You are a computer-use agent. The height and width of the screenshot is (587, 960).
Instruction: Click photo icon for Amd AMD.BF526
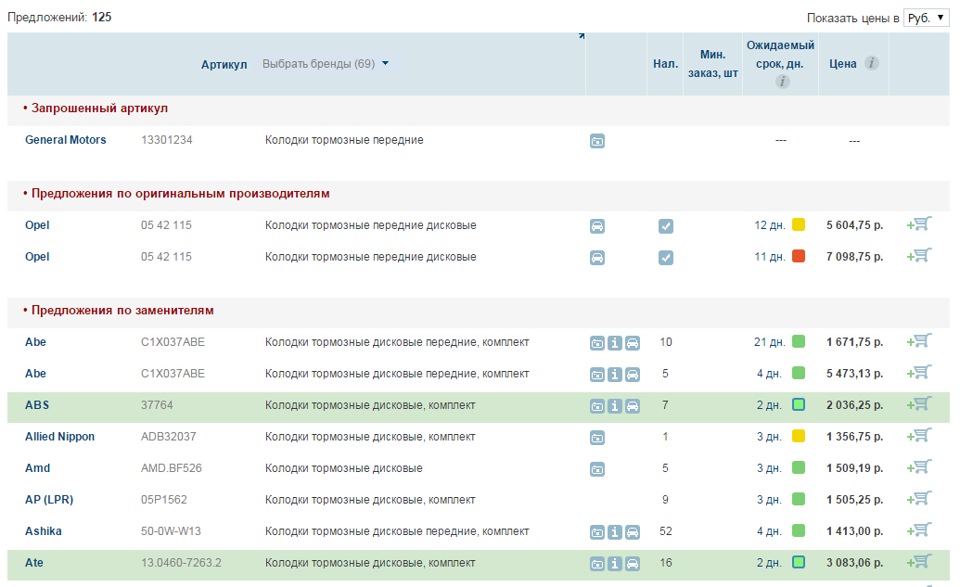tap(597, 469)
